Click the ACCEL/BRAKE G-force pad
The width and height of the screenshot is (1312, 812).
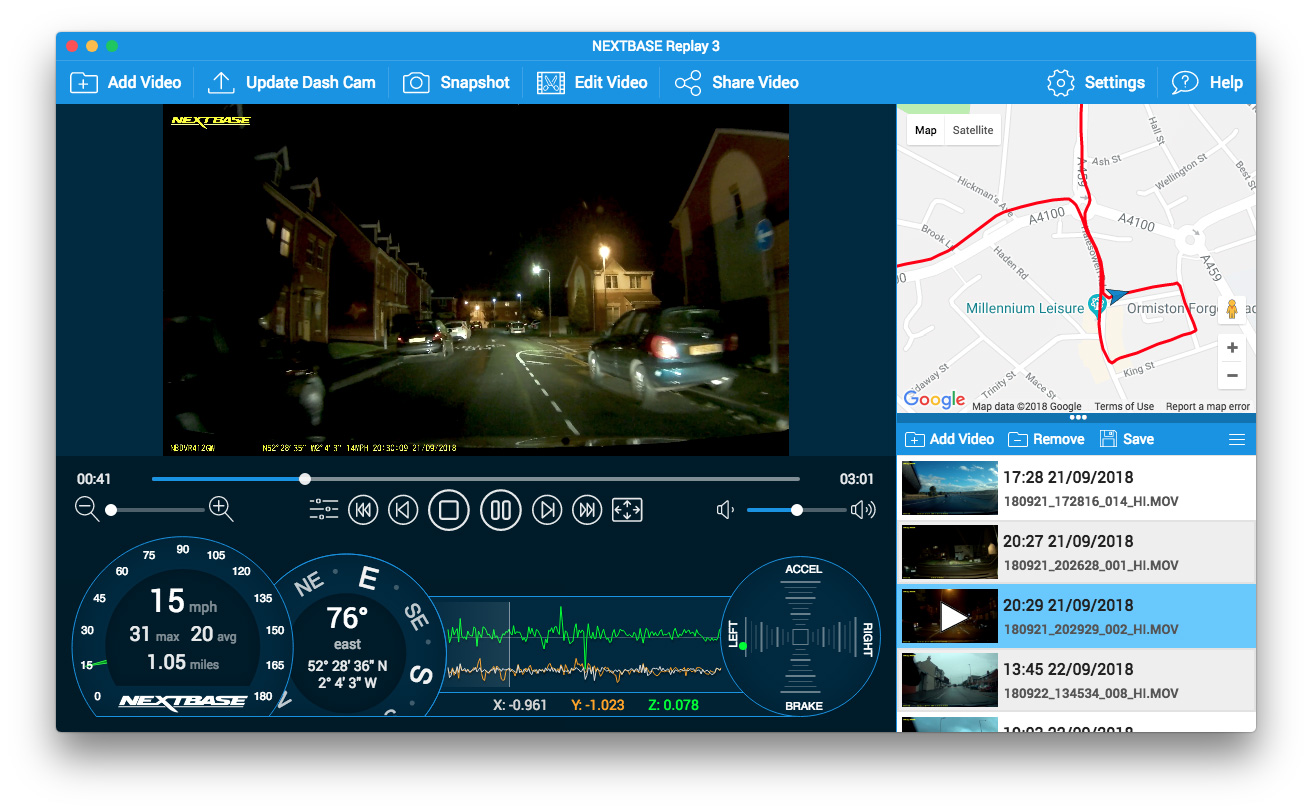pyautogui.click(x=801, y=637)
